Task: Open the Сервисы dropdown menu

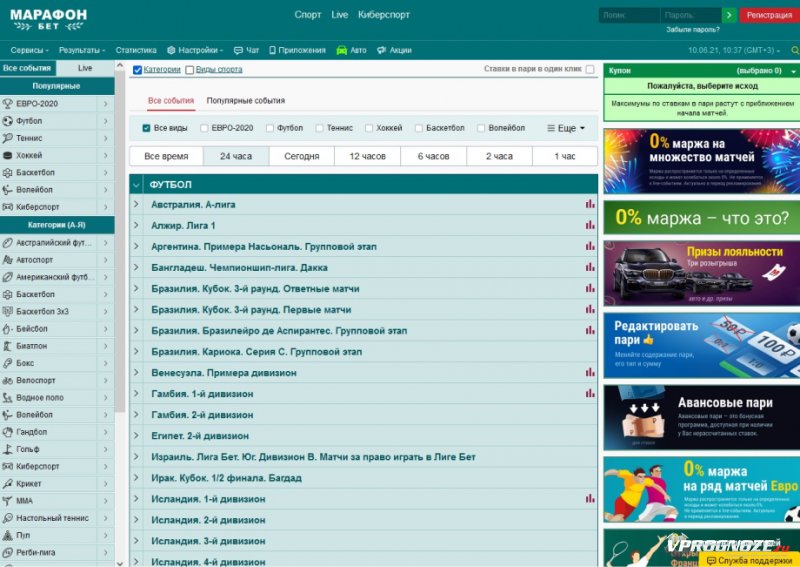Action: (30, 50)
